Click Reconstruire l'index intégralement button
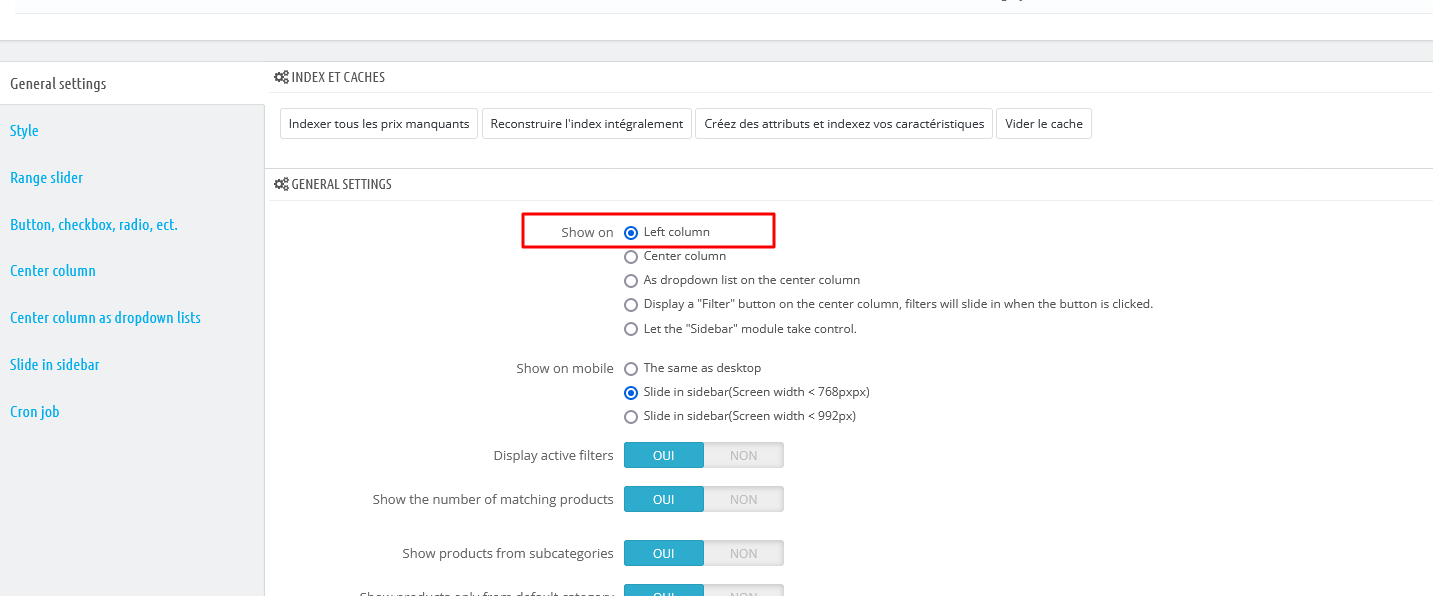Image resolution: width=1433 pixels, height=596 pixels. pyautogui.click(x=587, y=124)
